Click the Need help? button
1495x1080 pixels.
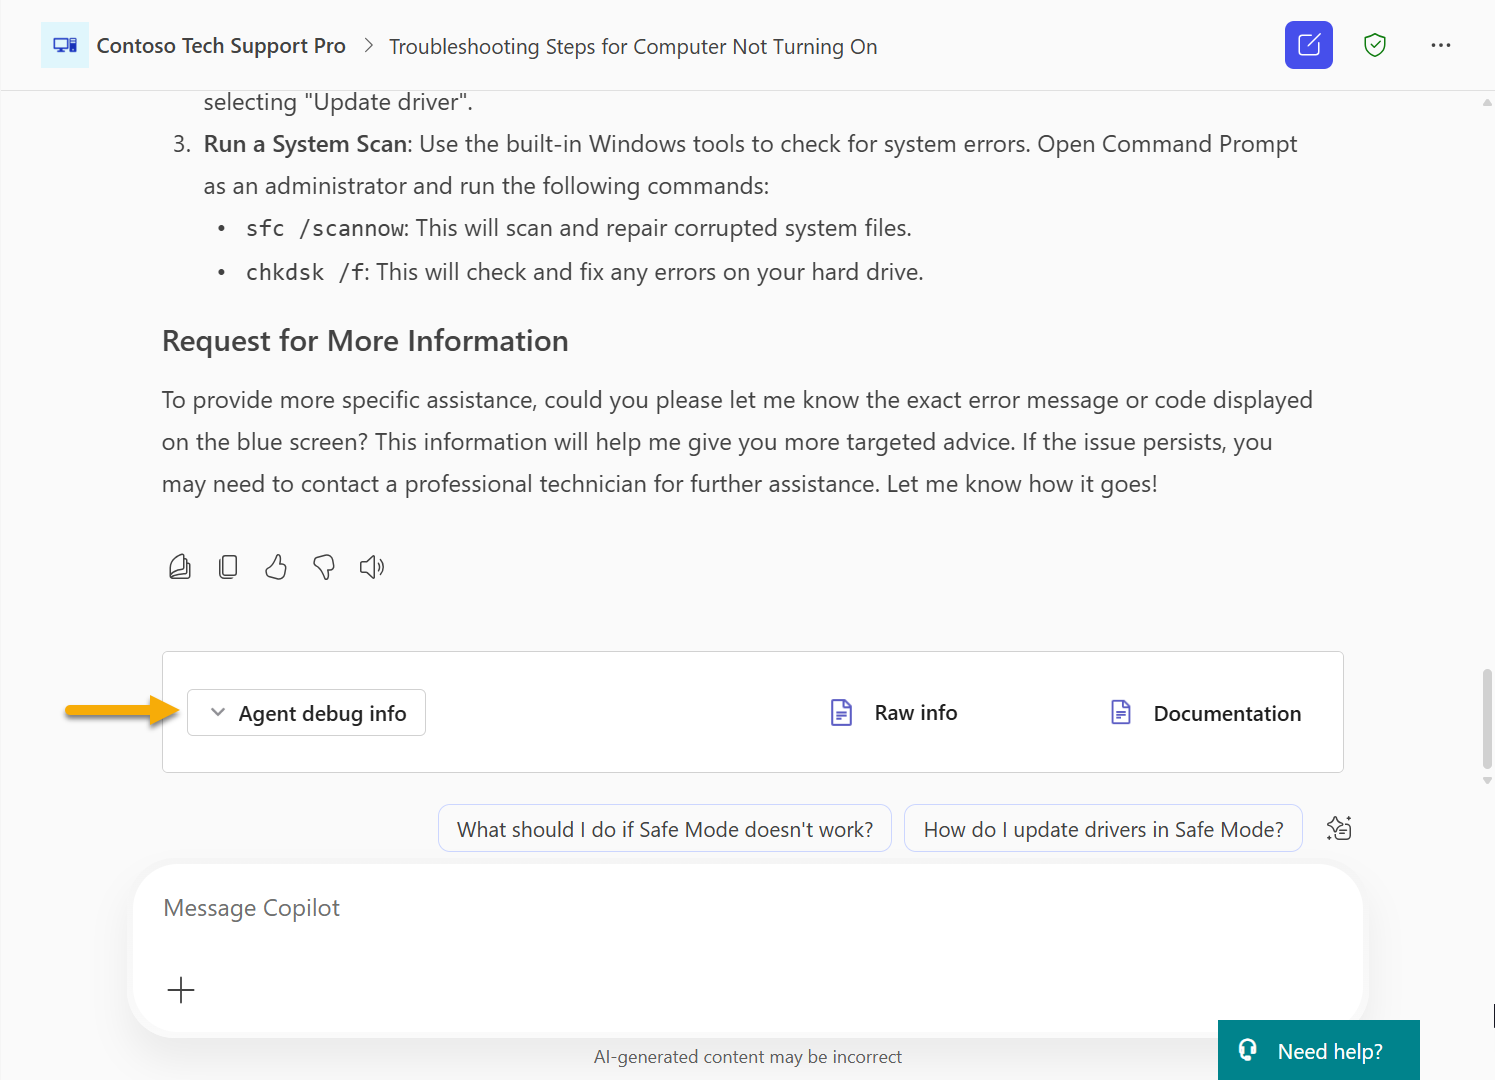point(1318,1050)
